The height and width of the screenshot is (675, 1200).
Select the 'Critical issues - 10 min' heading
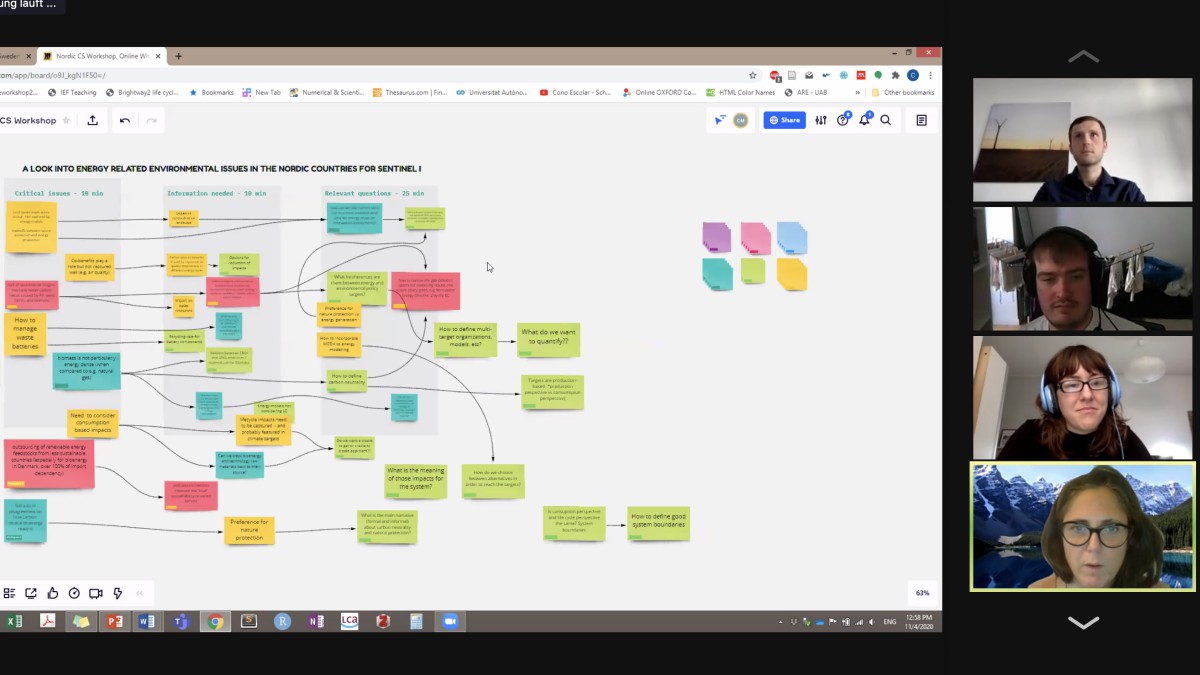point(58,193)
